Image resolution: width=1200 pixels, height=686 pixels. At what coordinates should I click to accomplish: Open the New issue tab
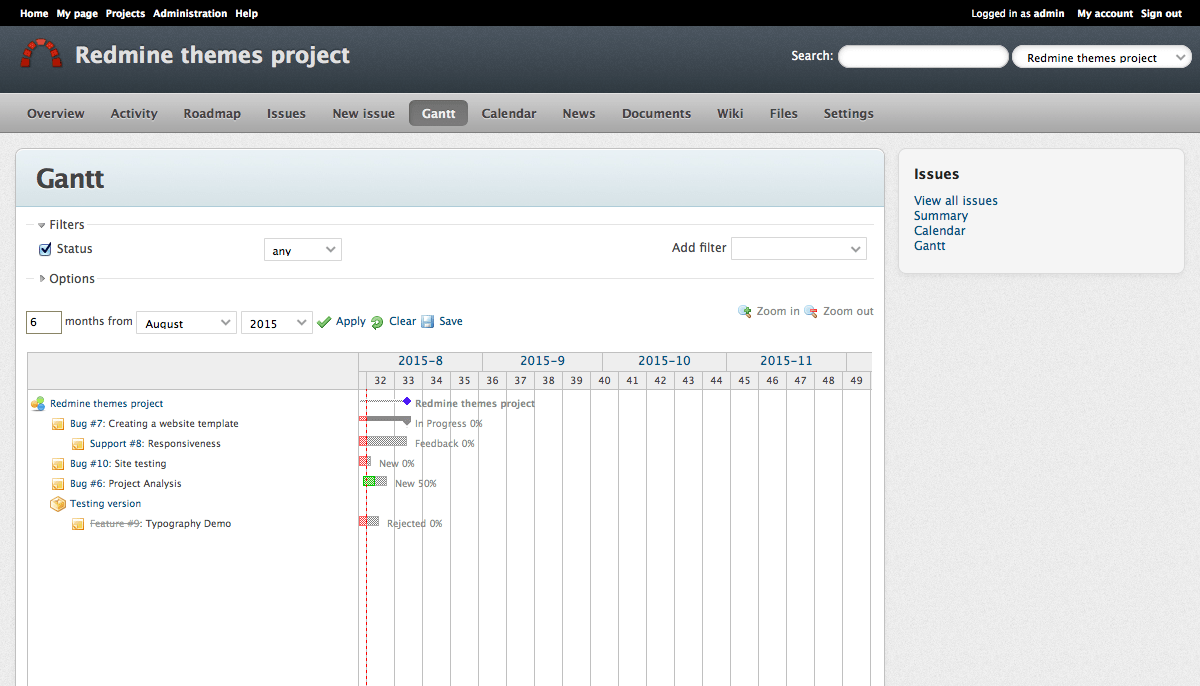[x=364, y=113]
